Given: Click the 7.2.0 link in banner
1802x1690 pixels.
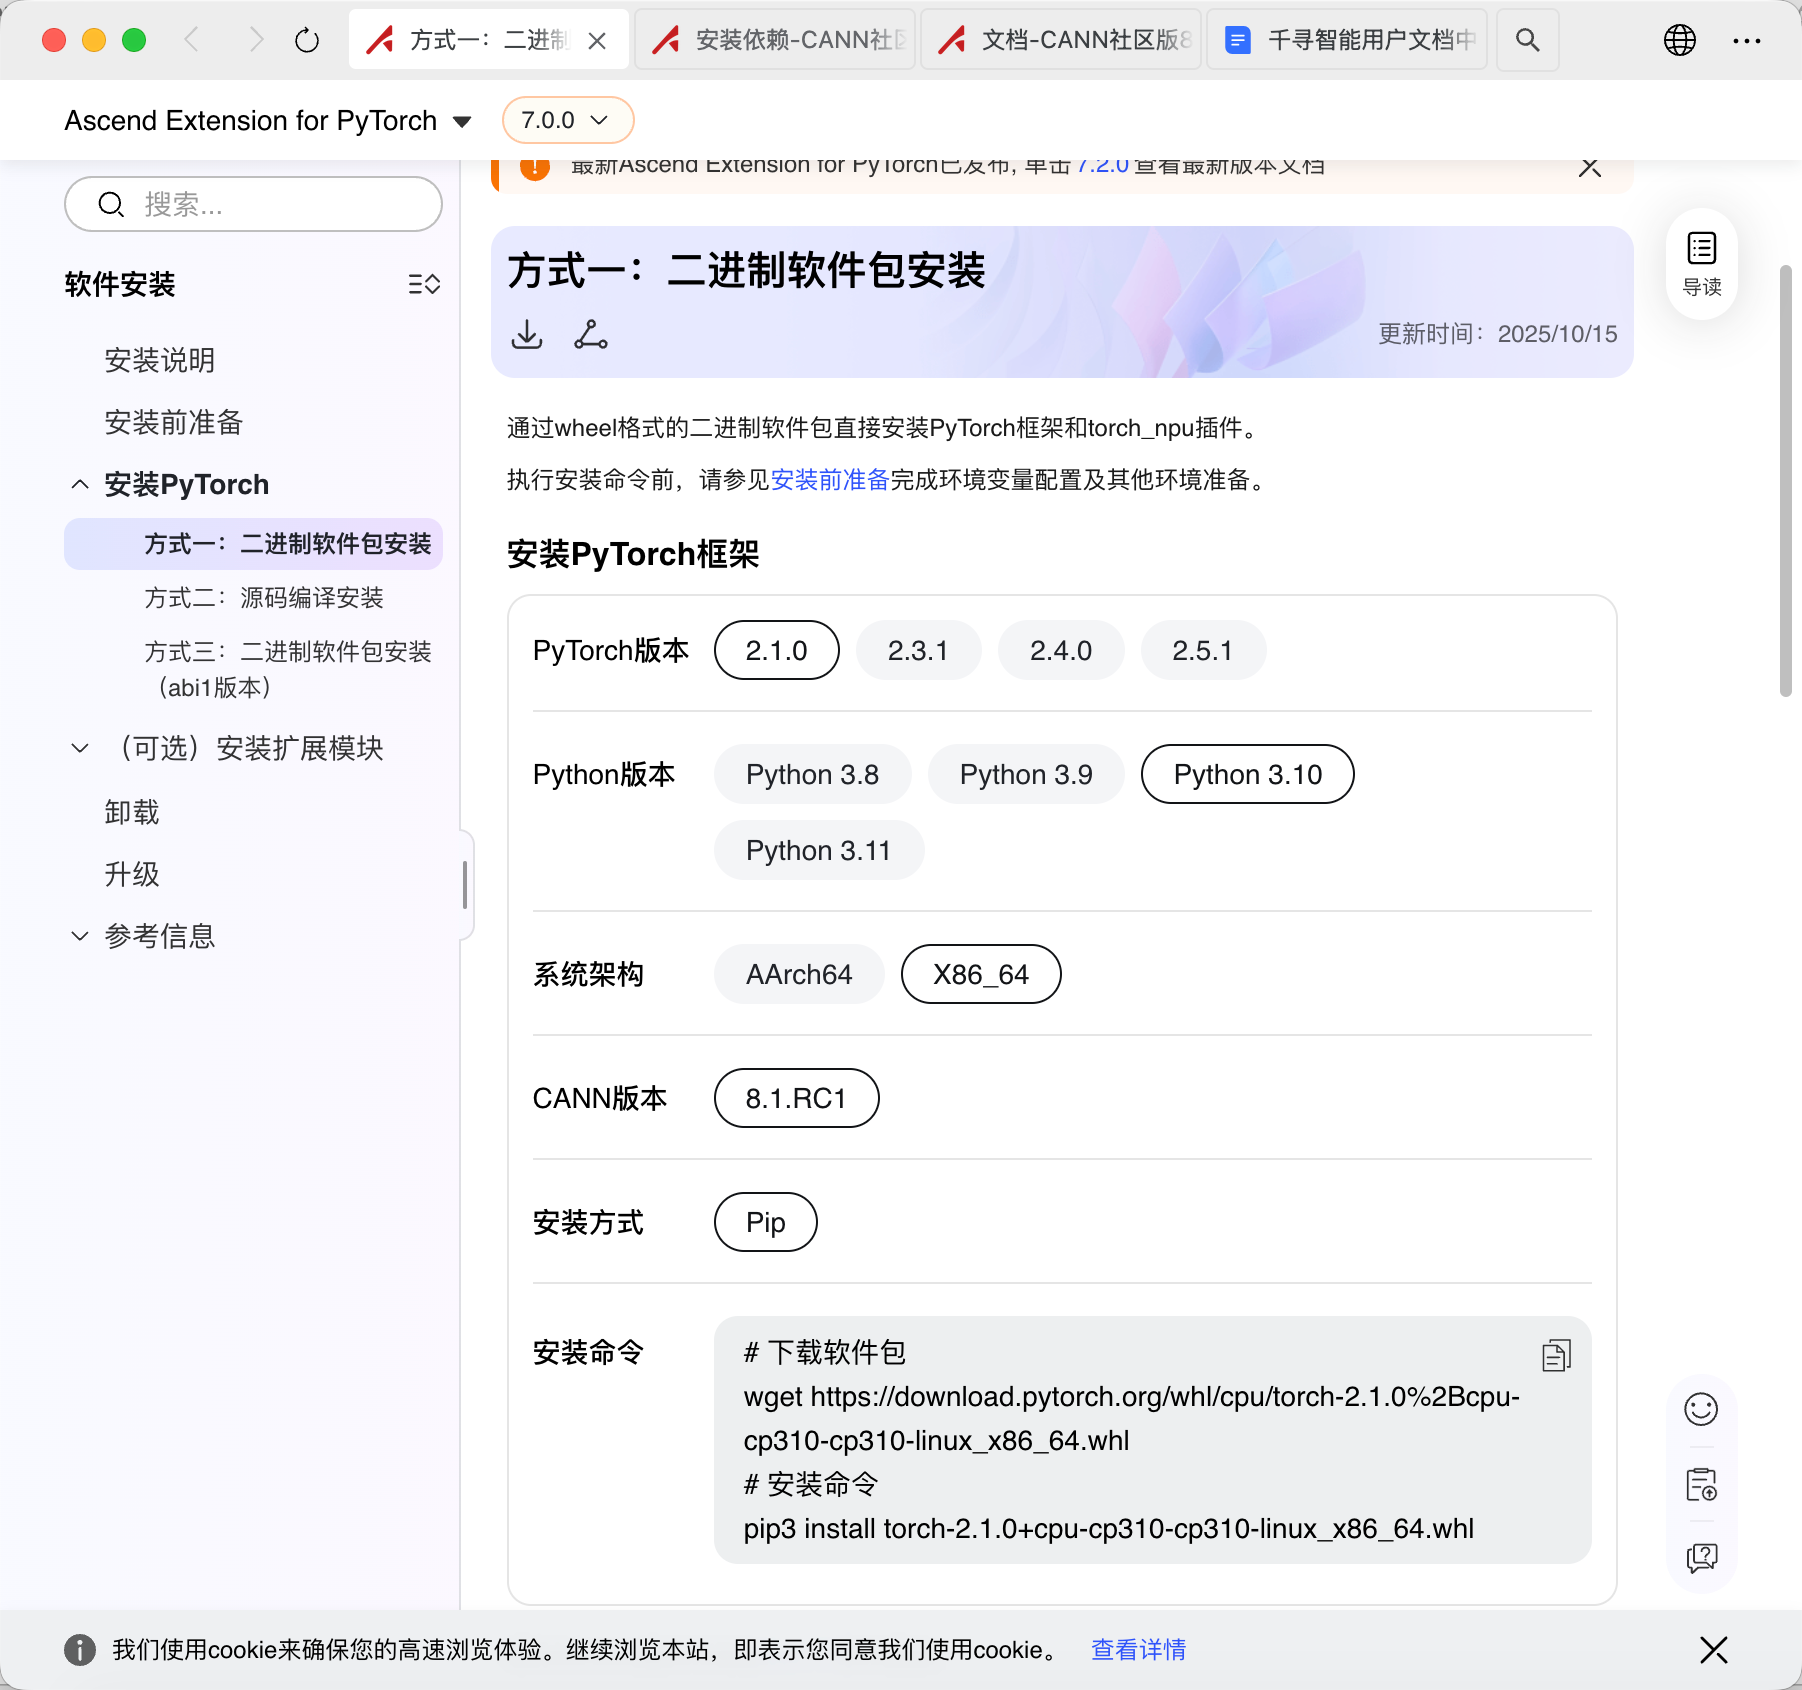Looking at the screenshot, I should click(1103, 166).
